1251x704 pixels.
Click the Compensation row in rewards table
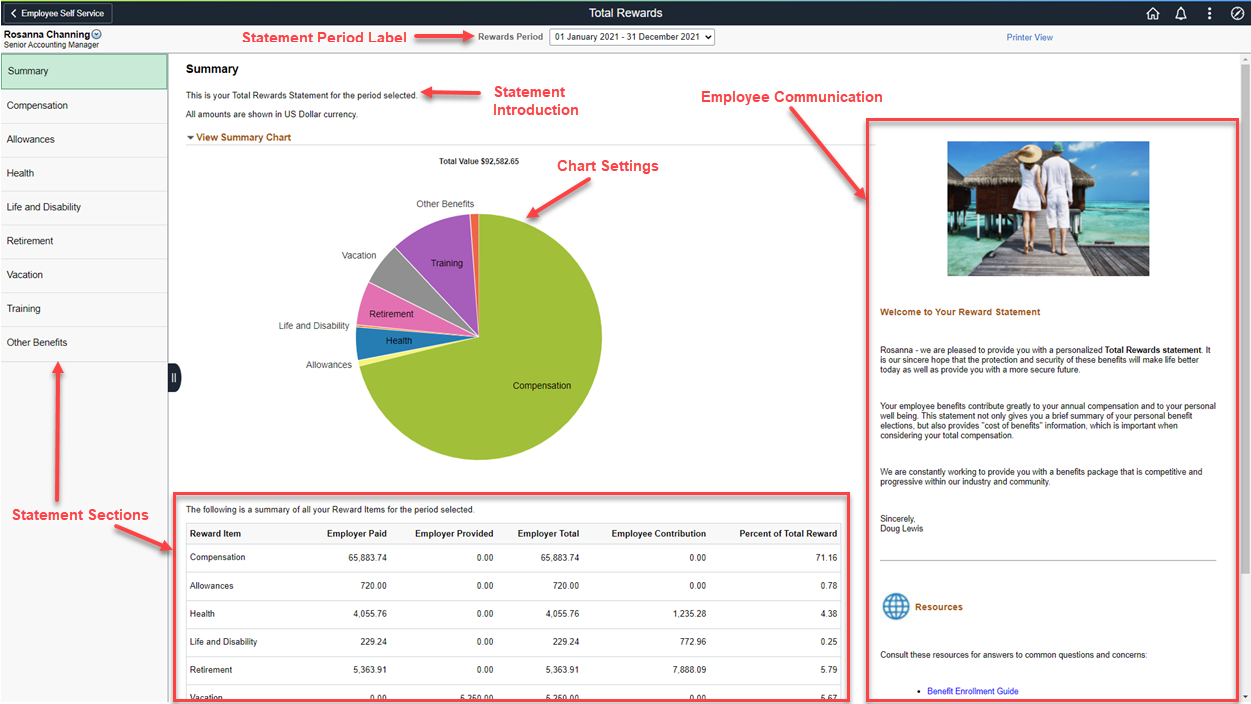pyautogui.click(x=514, y=558)
